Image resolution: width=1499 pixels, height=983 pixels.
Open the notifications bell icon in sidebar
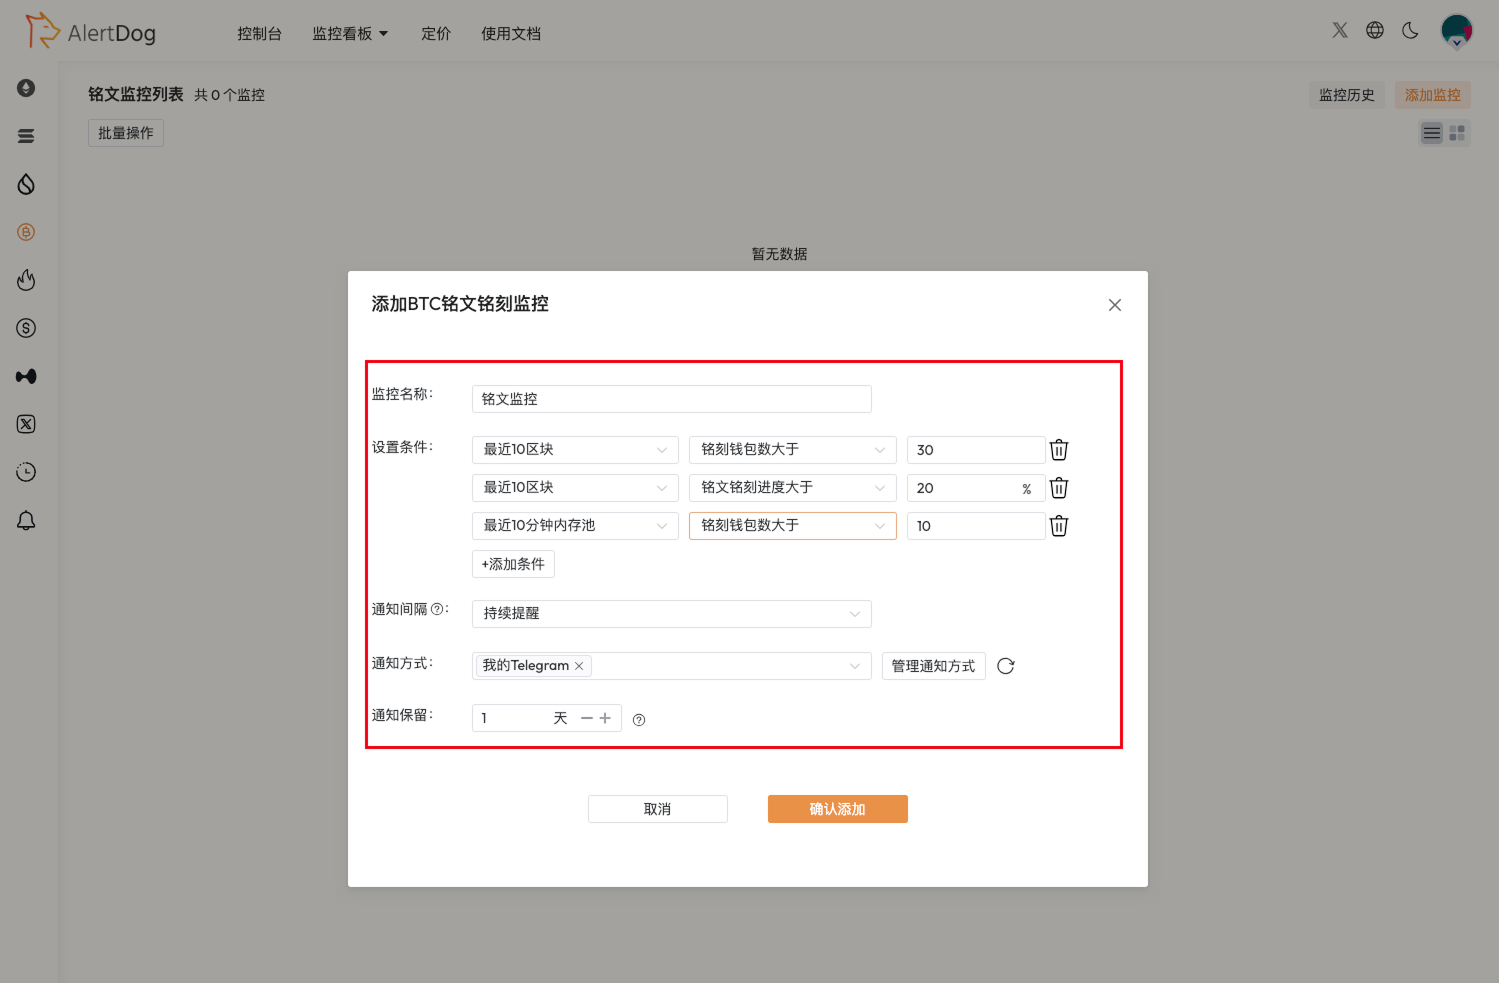click(x=26, y=519)
